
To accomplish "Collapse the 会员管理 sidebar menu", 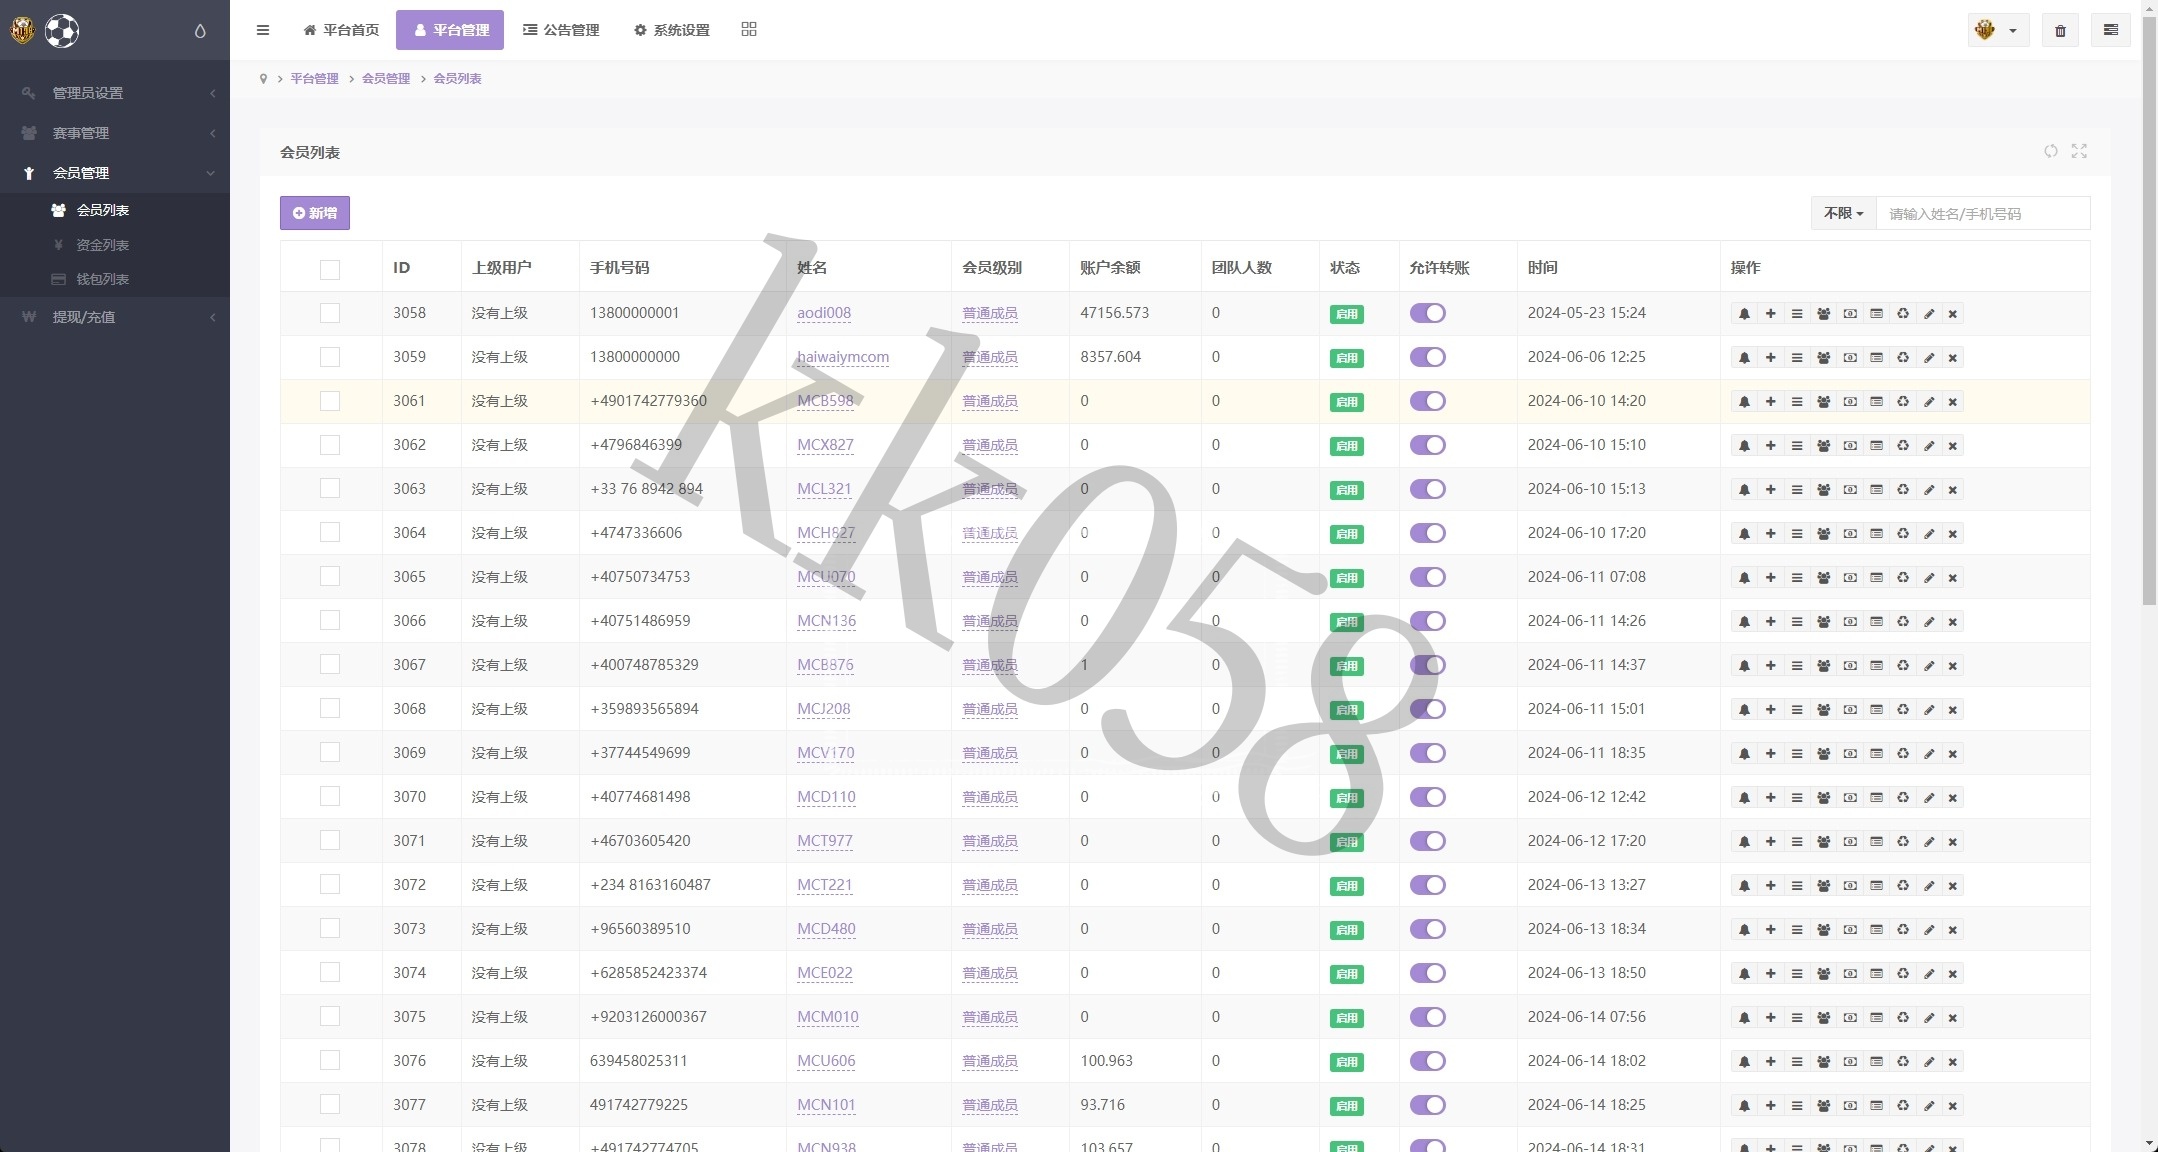I will [115, 173].
